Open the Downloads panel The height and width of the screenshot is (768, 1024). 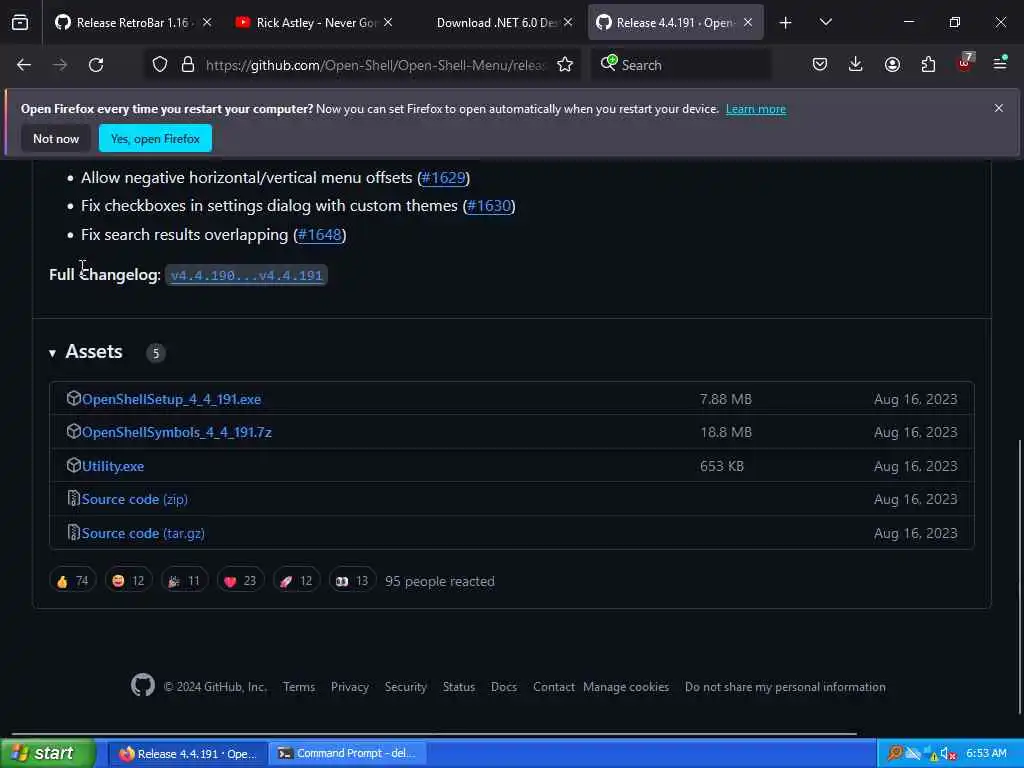tap(856, 65)
